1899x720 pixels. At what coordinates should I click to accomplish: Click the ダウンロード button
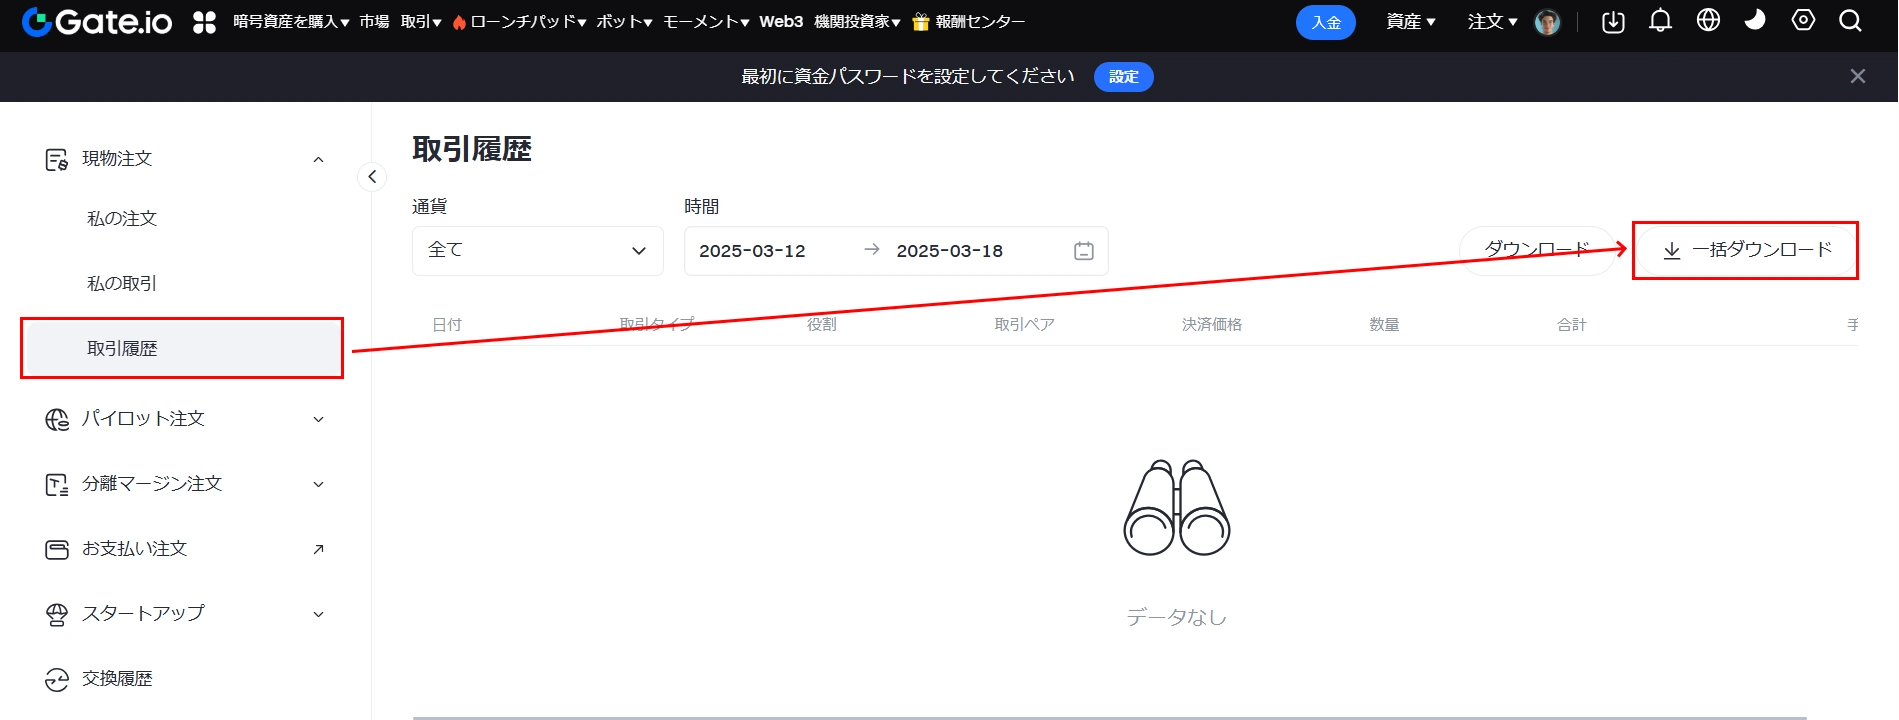click(1537, 250)
